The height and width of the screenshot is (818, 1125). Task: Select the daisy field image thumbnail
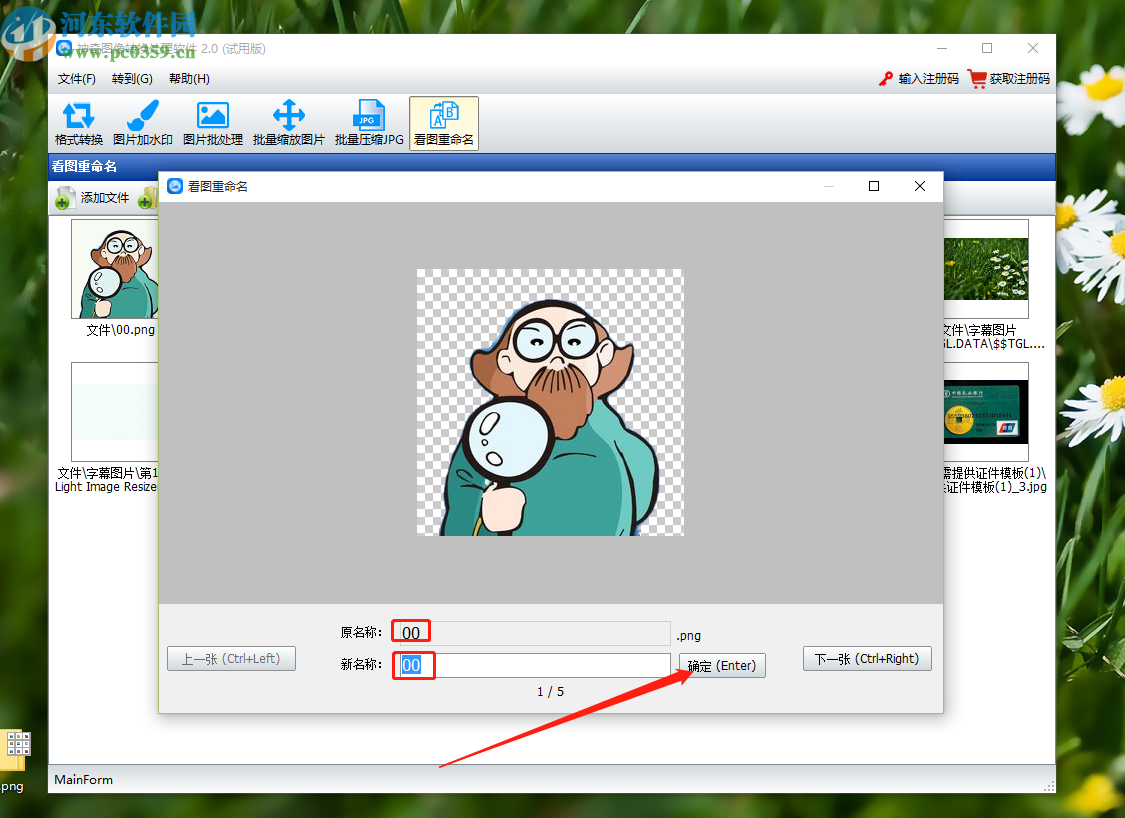click(x=985, y=269)
